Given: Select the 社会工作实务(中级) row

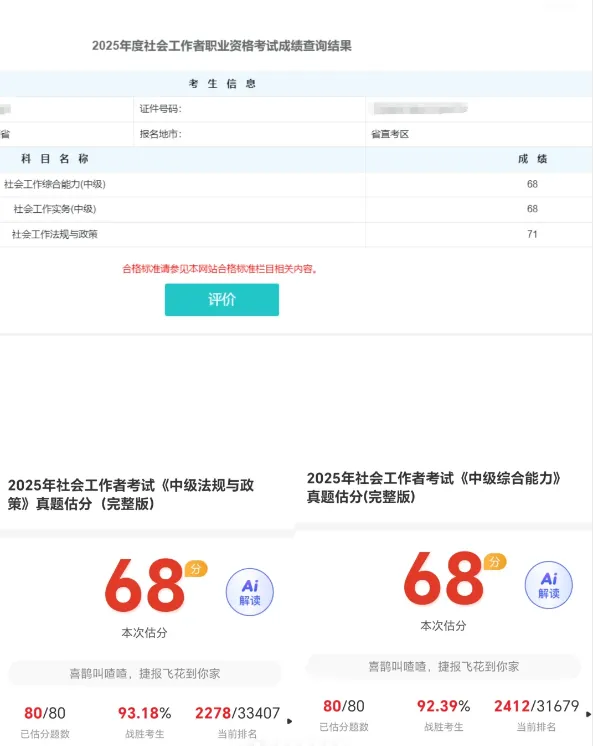Looking at the screenshot, I should pos(296,209).
